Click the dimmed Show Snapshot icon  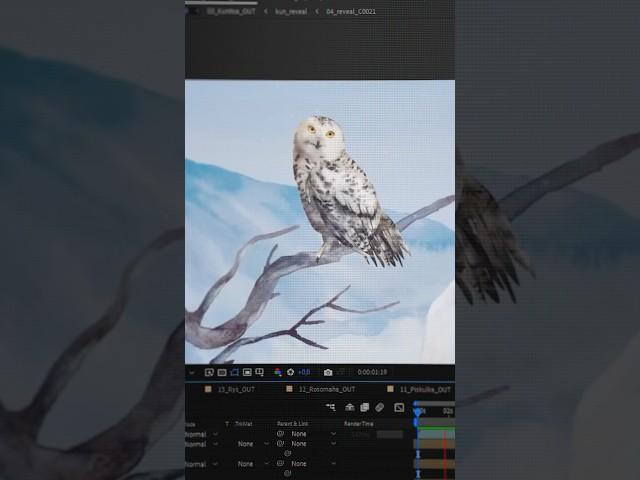click(341, 372)
